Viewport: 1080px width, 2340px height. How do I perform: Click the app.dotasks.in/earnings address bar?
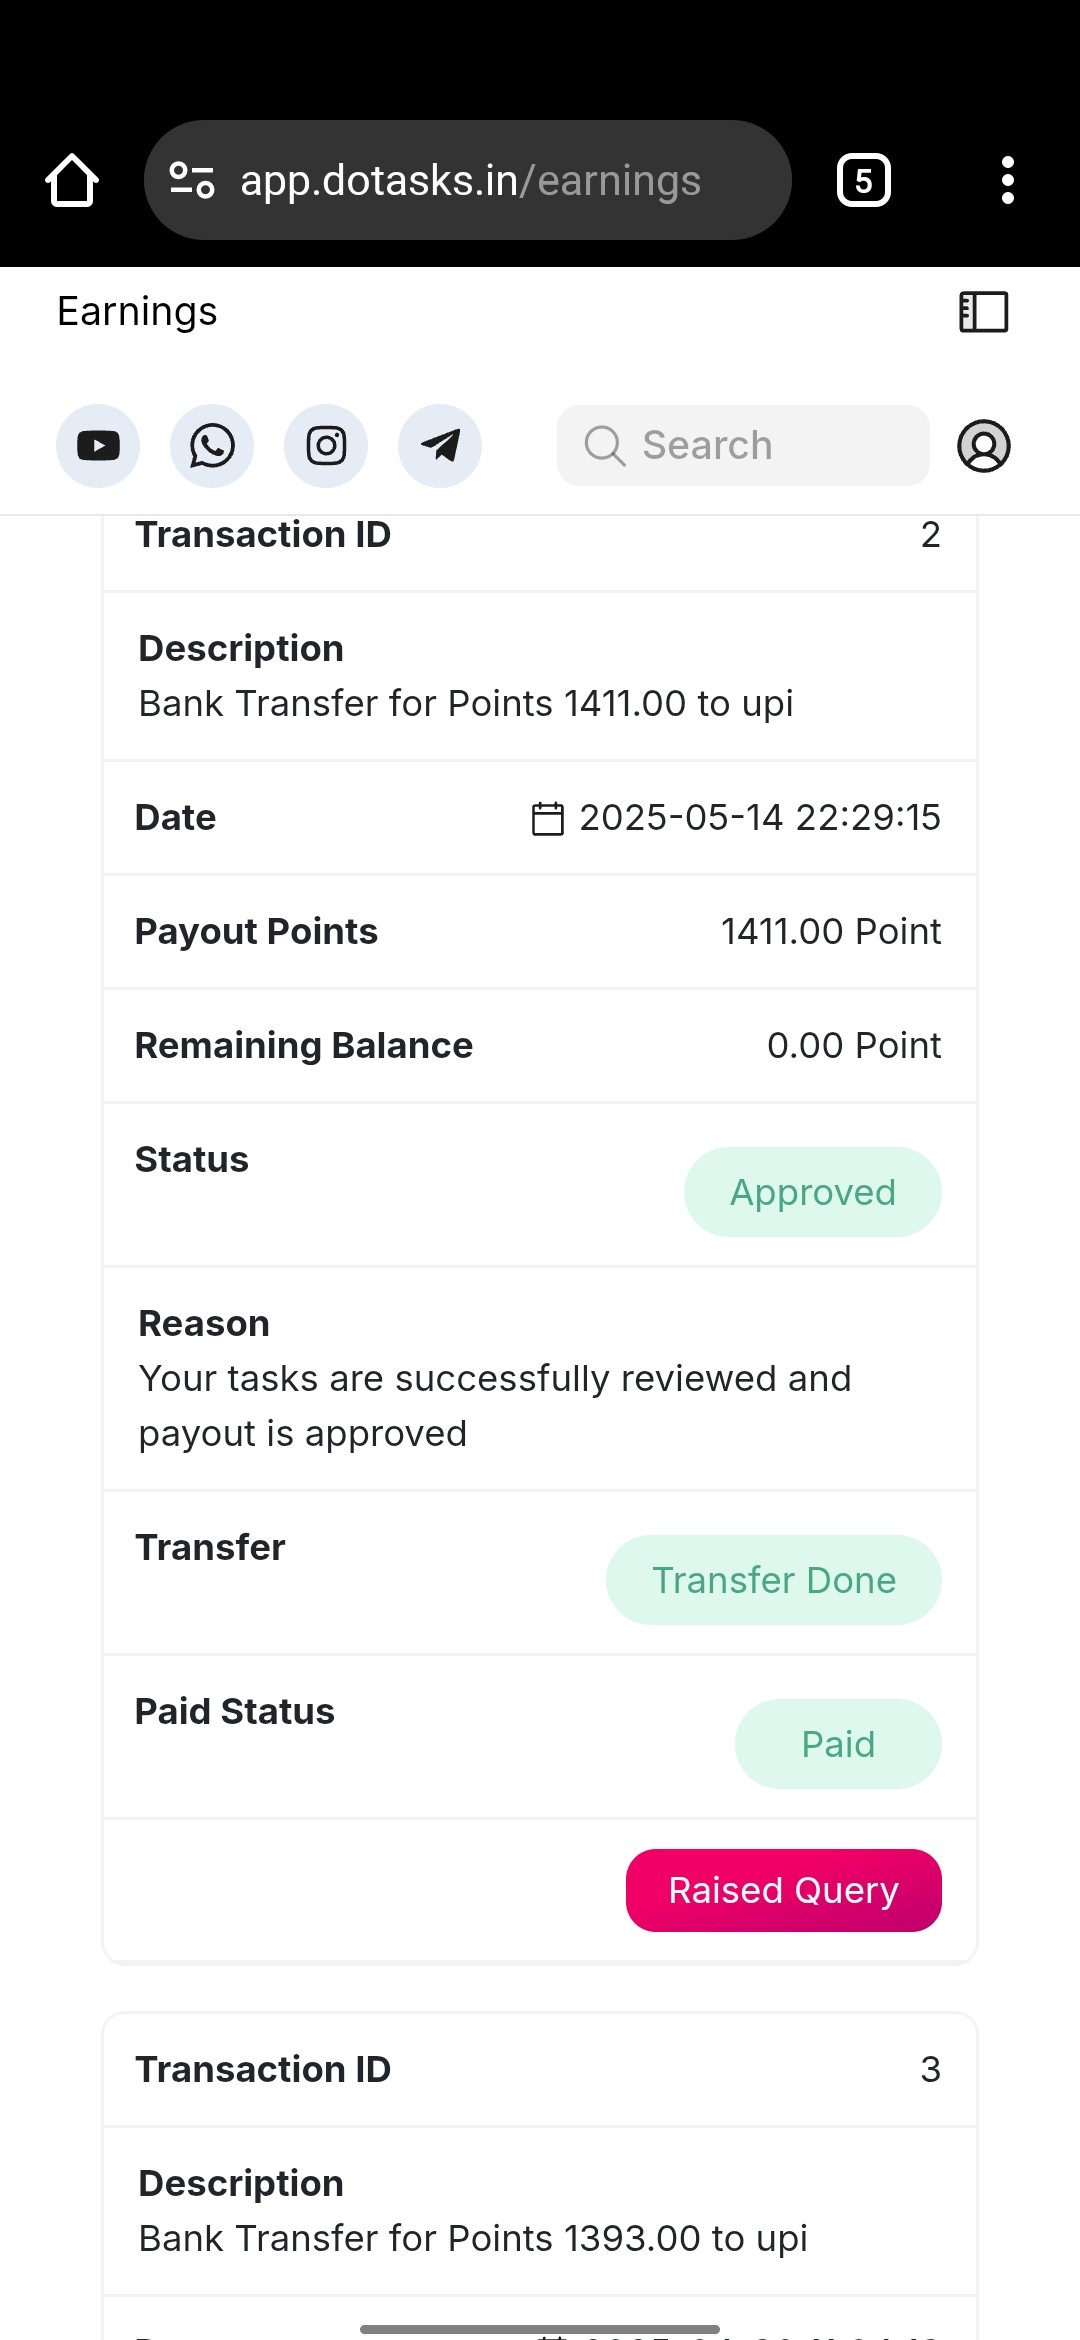468,180
